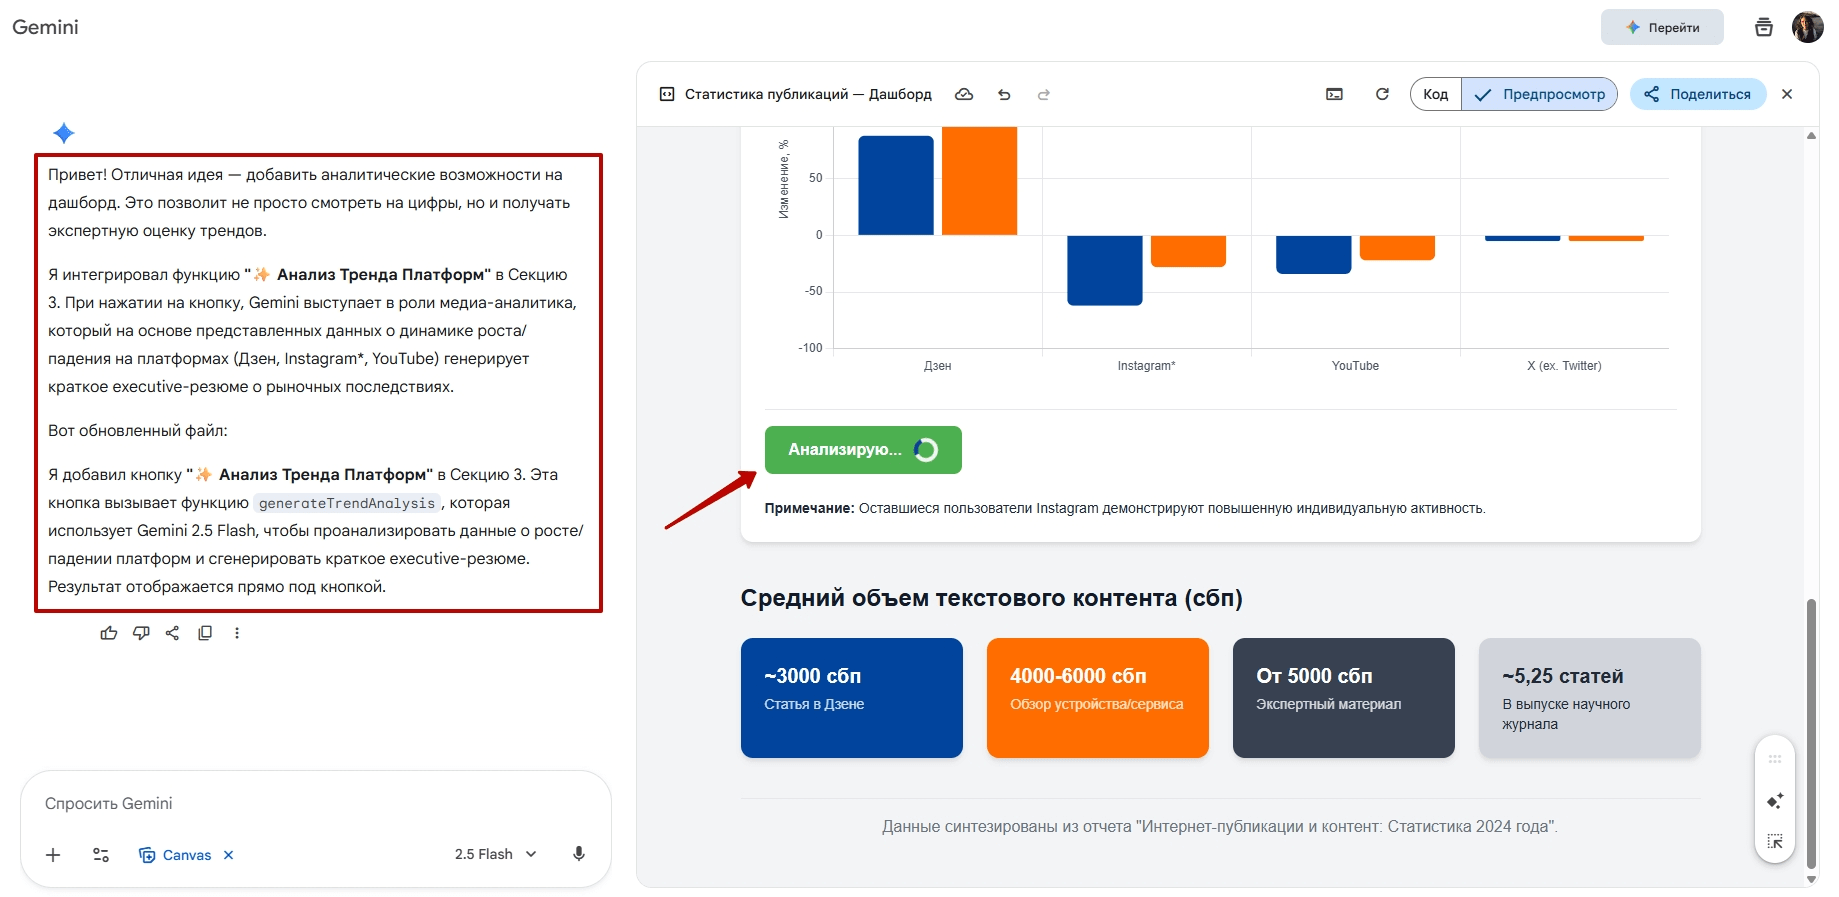
Task: Click the canvas vertical scrollbar thumb
Action: [1811, 734]
